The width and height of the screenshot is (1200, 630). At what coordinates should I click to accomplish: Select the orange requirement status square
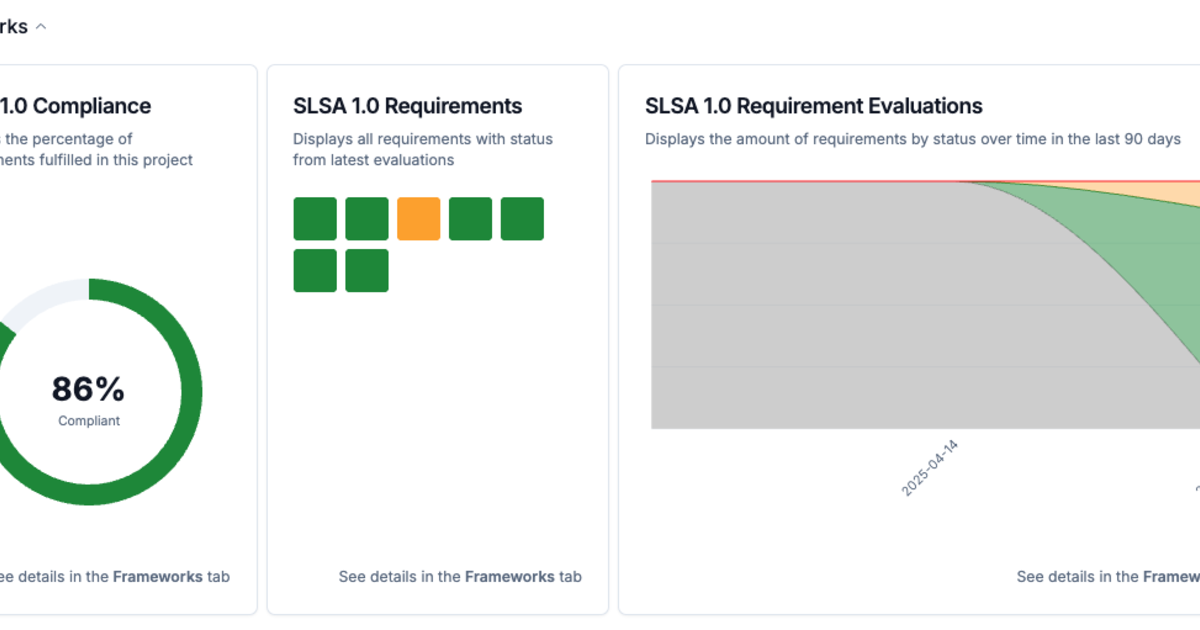pos(419,219)
